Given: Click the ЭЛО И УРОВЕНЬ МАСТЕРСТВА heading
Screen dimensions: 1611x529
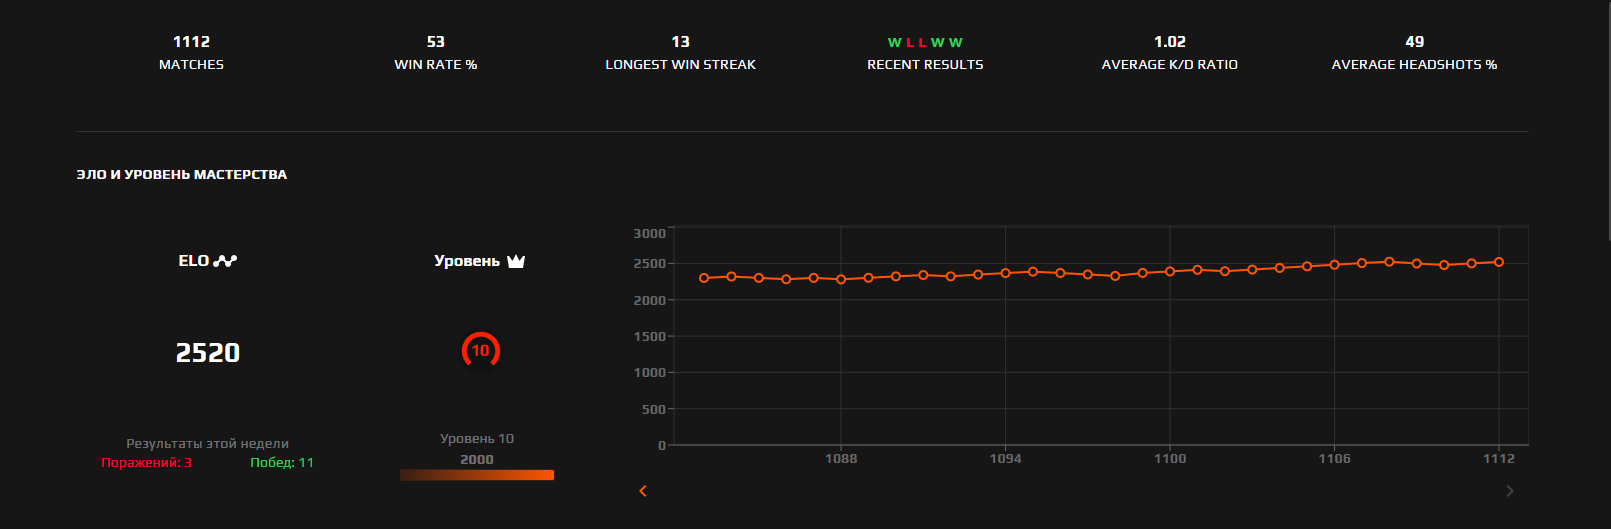Looking at the screenshot, I should 182,175.
